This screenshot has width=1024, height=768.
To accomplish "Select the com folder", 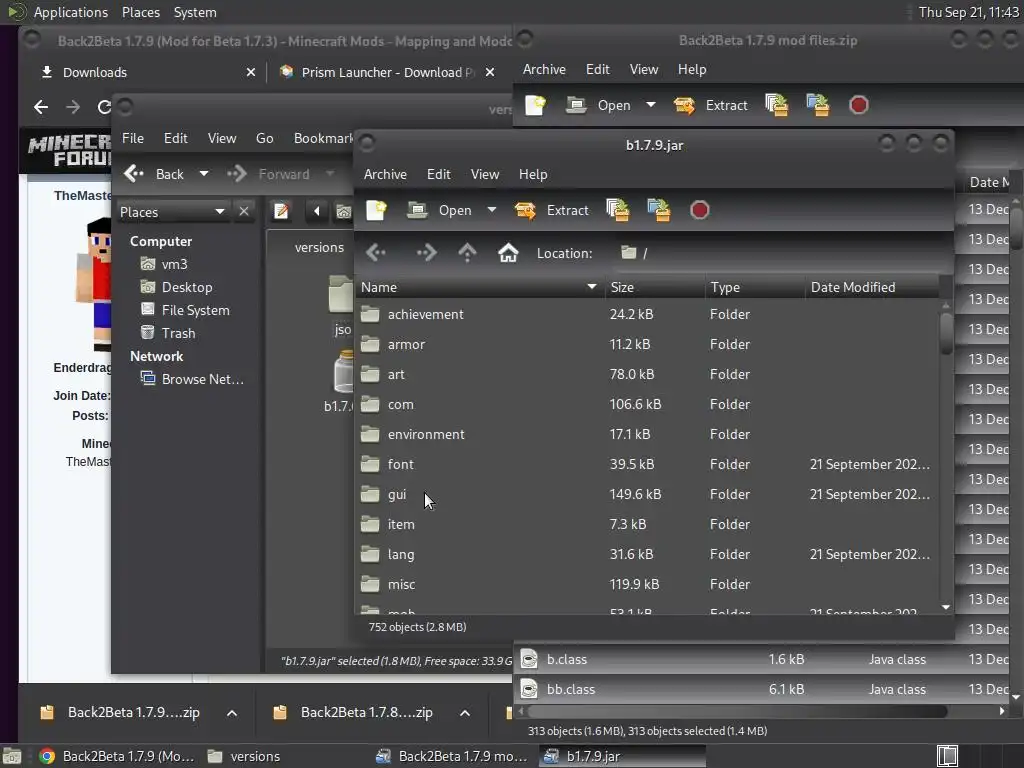I will click(x=647, y=404).
